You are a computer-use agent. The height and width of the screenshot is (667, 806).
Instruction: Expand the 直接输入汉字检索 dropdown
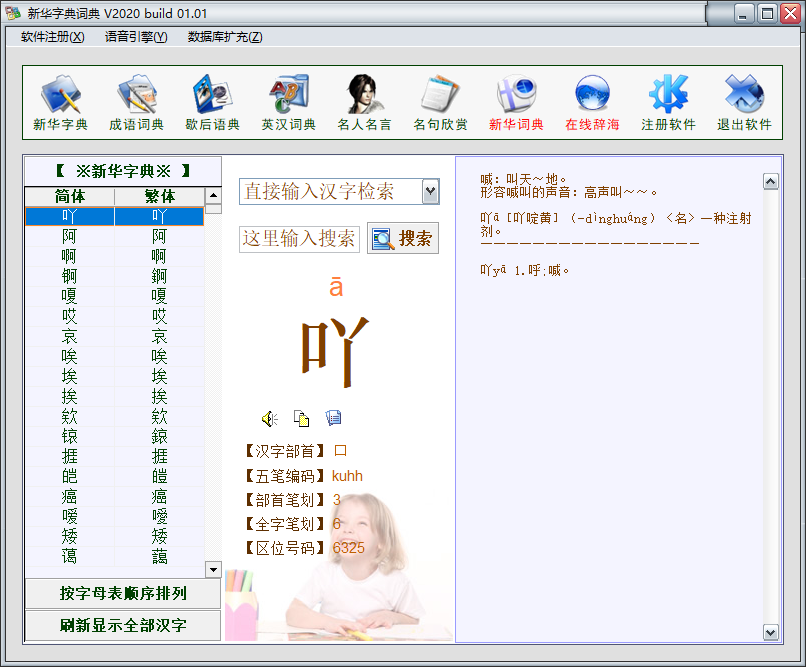pos(430,191)
